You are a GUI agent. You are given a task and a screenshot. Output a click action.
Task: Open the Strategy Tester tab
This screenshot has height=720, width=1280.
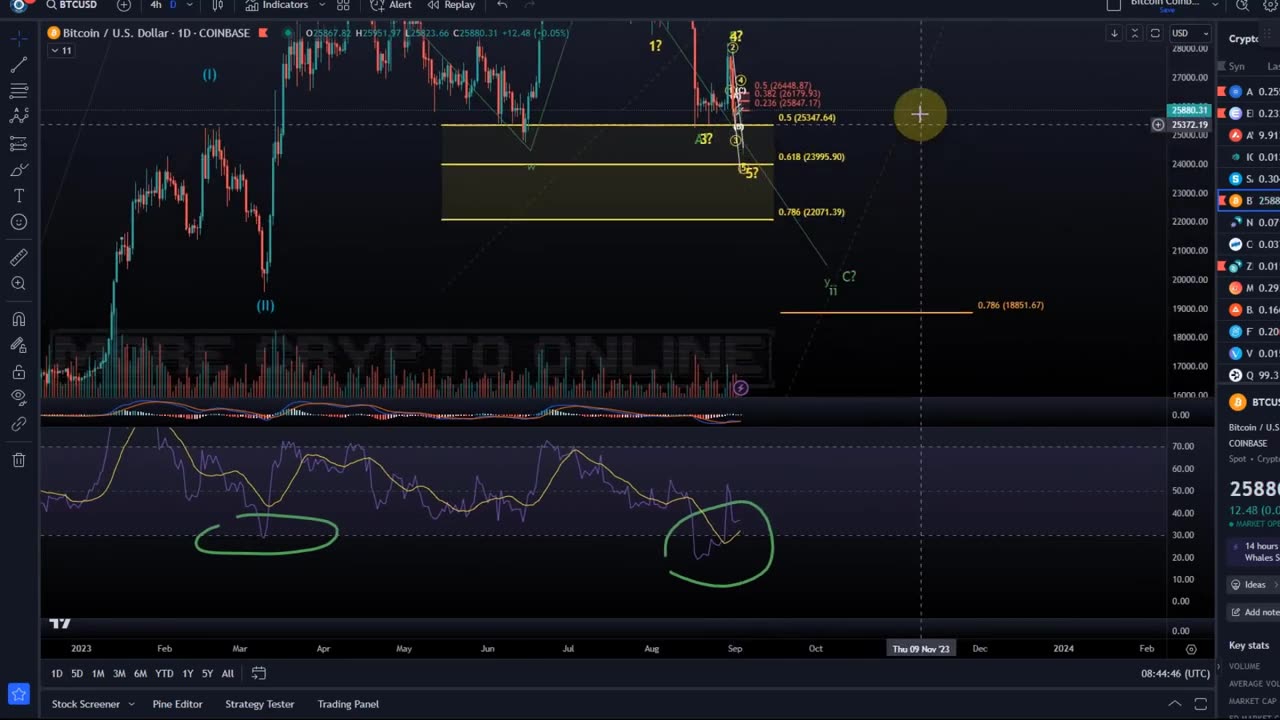[x=260, y=704]
